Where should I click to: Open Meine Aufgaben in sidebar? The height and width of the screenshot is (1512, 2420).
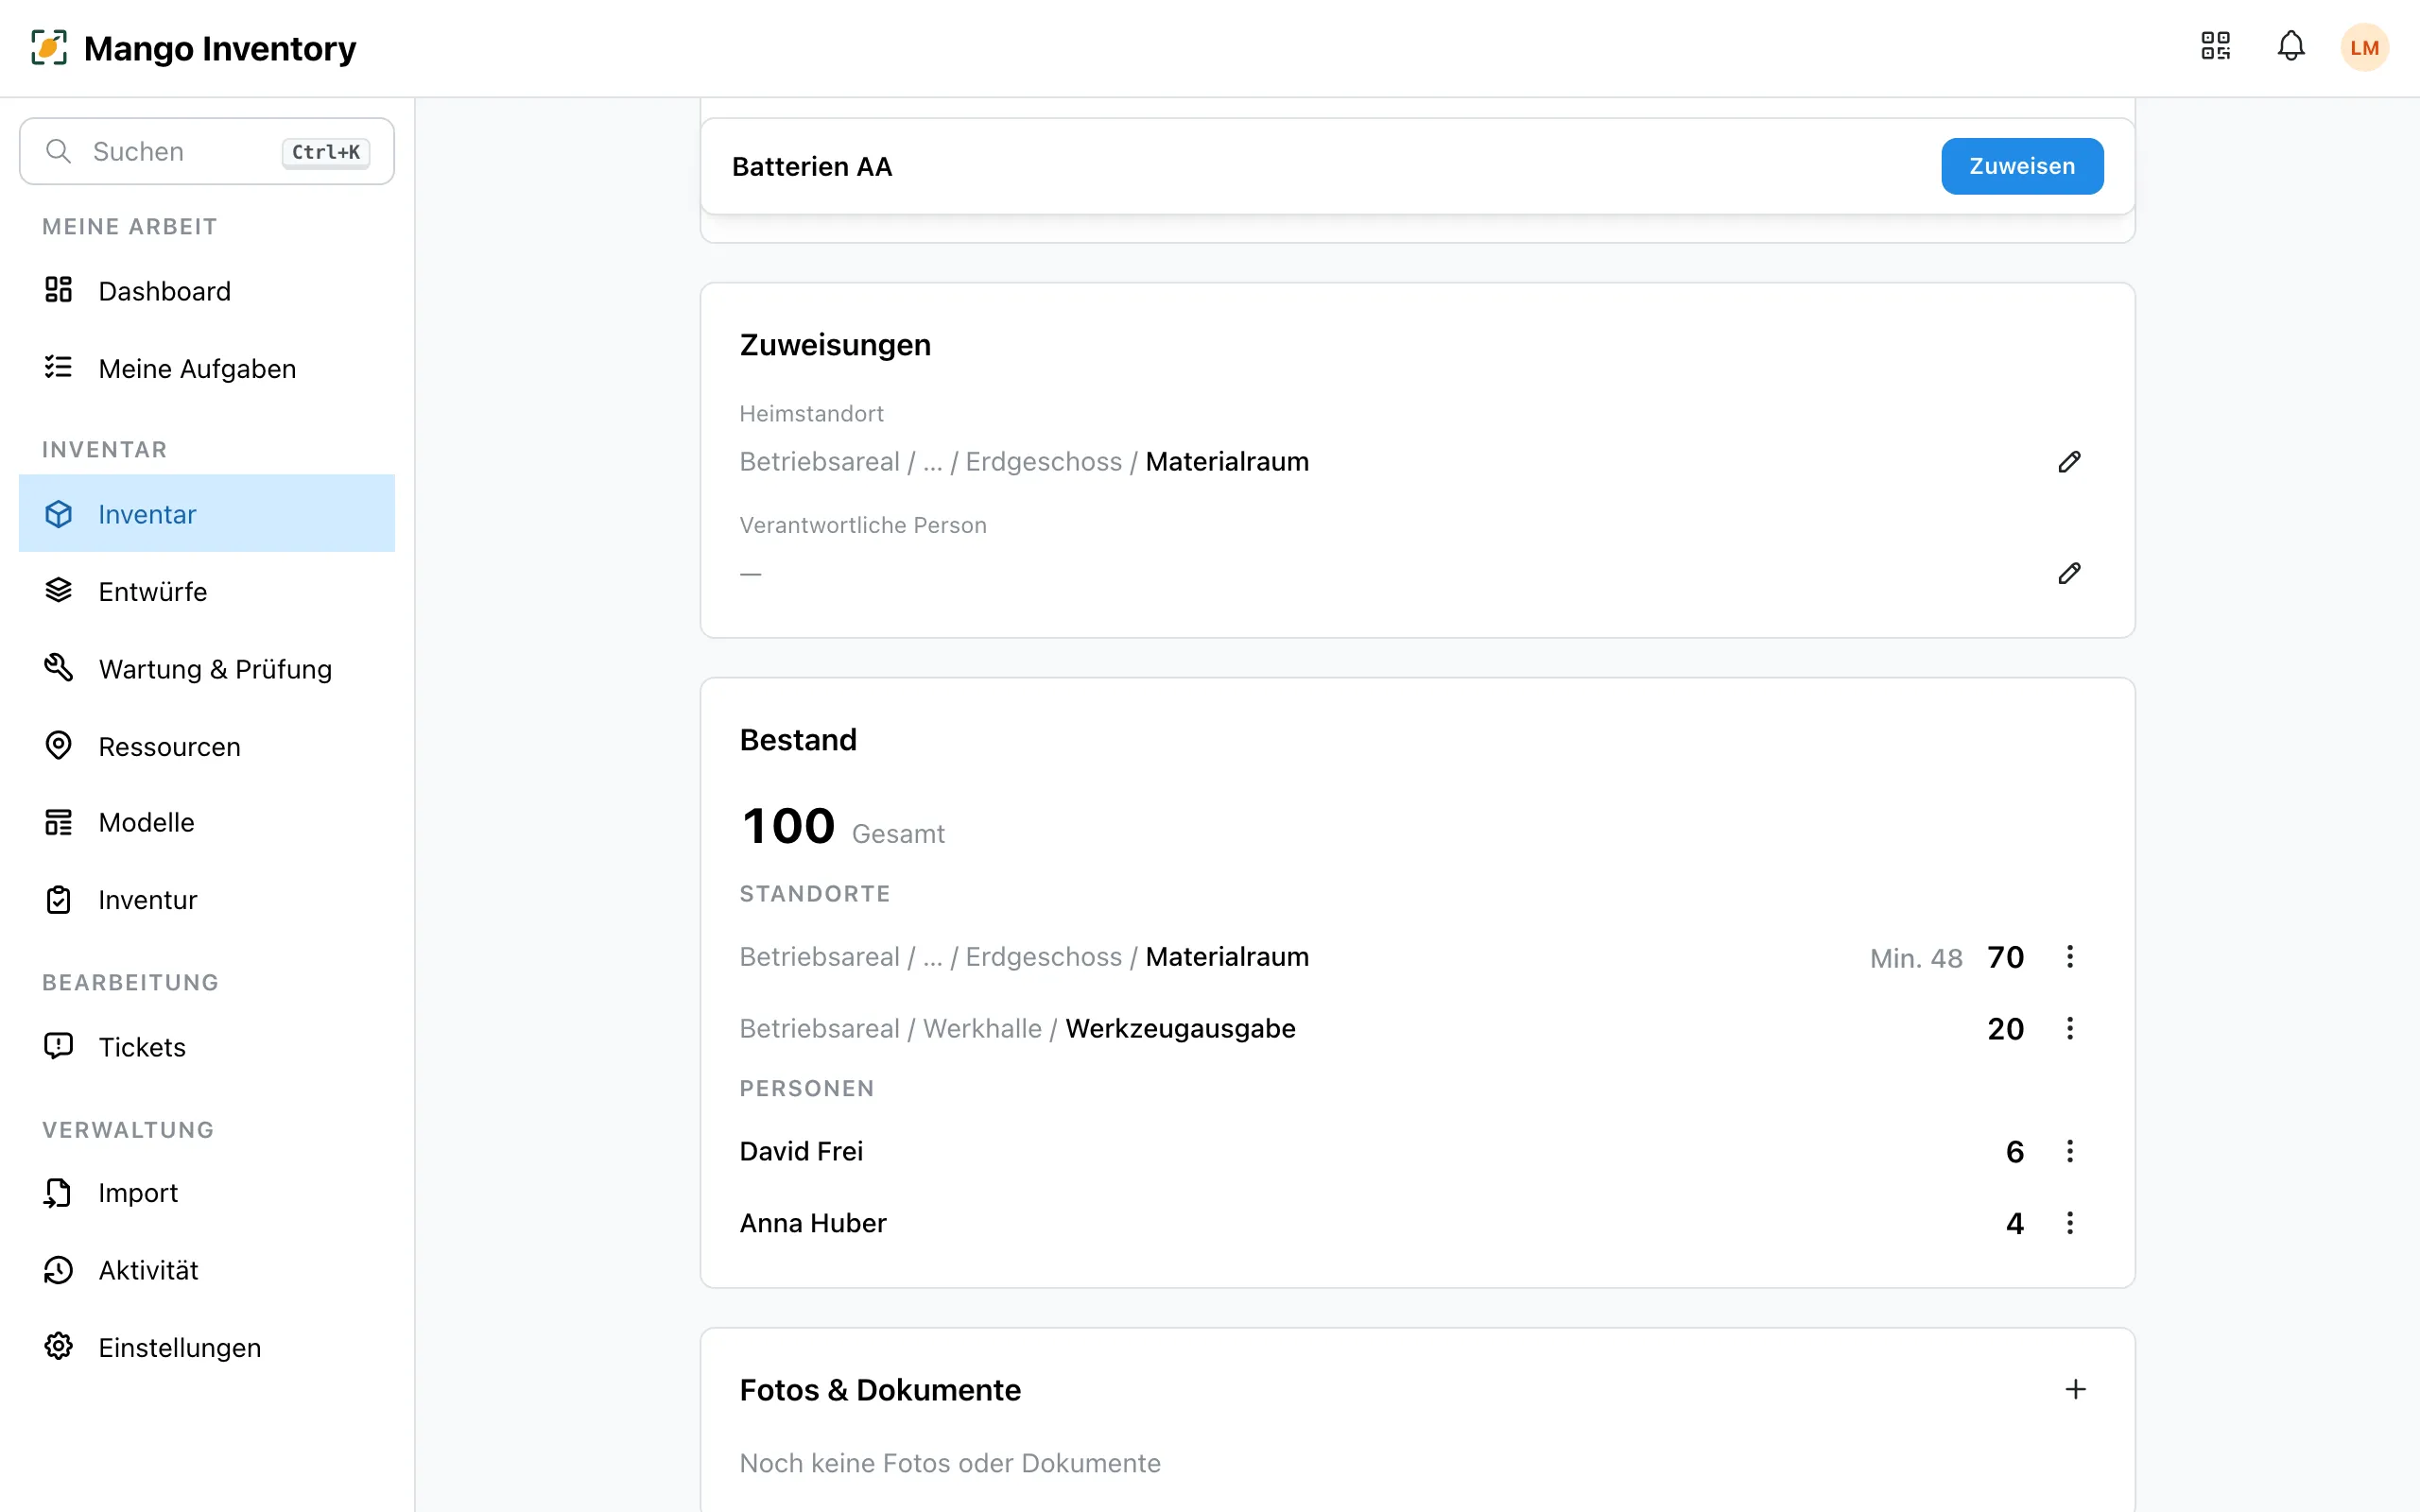(x=207, y=368)
